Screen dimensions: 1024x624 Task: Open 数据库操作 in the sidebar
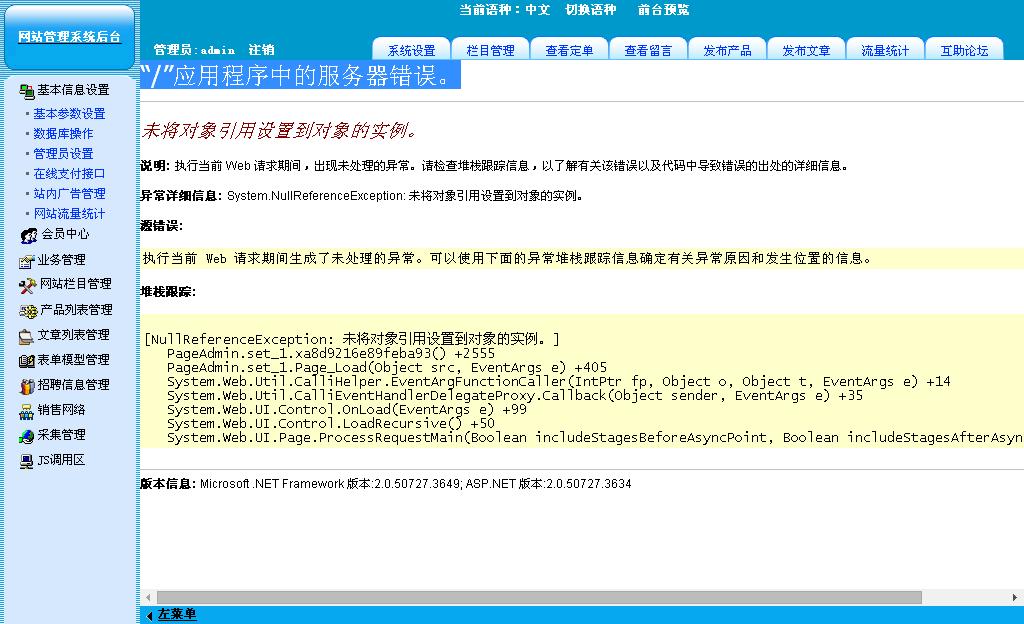pyautogui.click(x=63, y=134)
